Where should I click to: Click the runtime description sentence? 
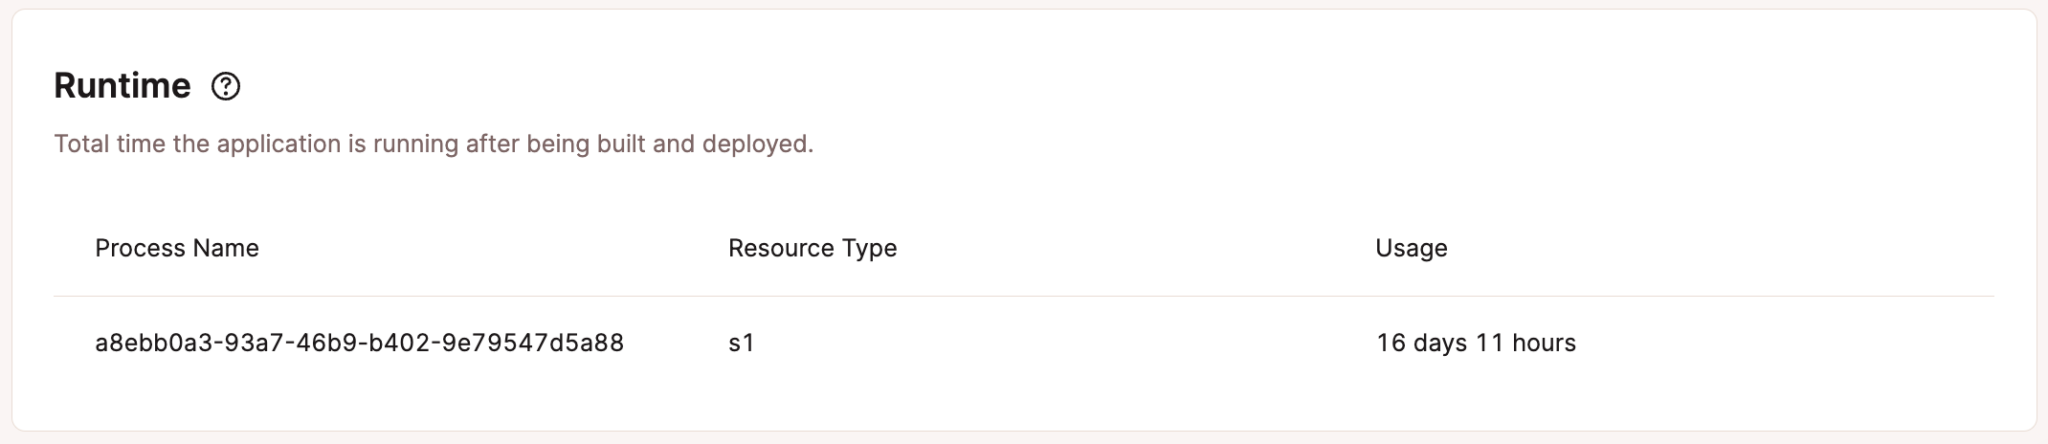pos(433,144)
